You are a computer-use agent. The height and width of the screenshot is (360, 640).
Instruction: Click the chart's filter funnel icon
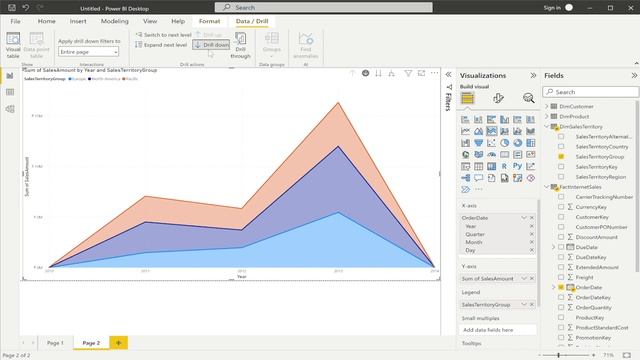pos(408,73)
